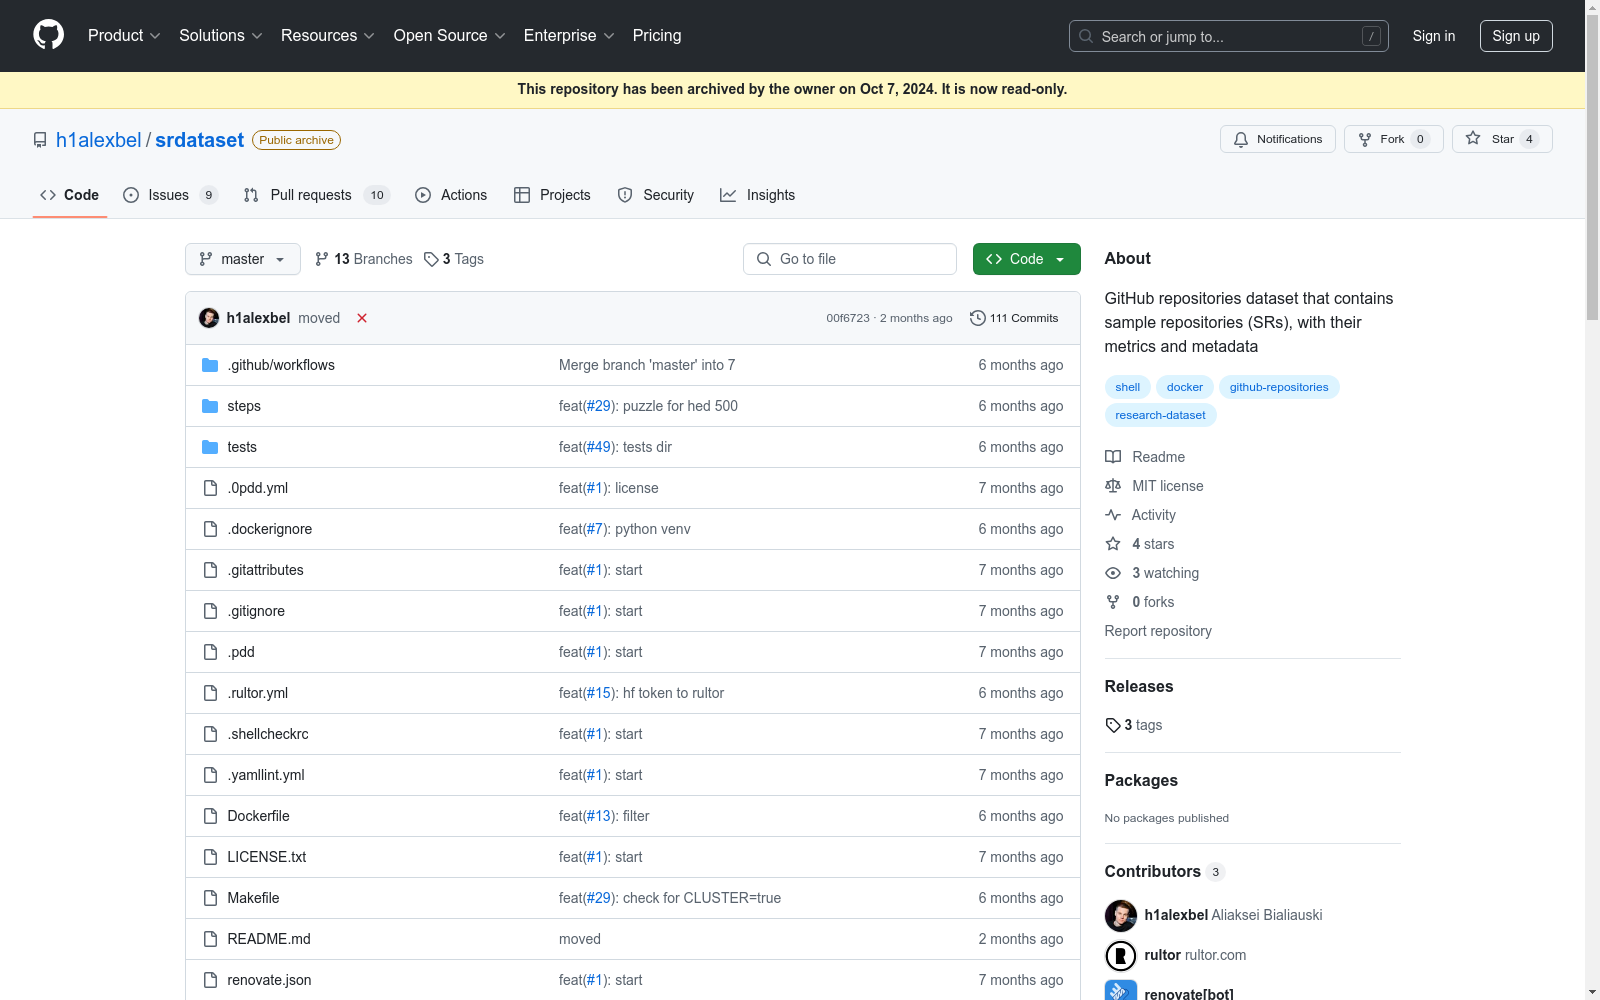Open the .rultor.yml file
This screenshot has height=1000, width=1600.
[x=258, y=693]
